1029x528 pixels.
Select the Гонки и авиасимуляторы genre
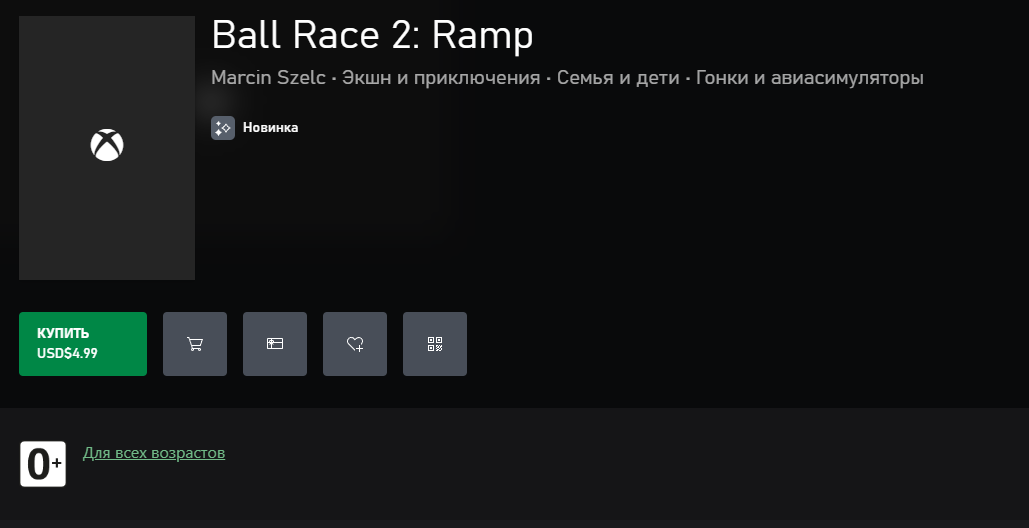(x=810, y=77)
